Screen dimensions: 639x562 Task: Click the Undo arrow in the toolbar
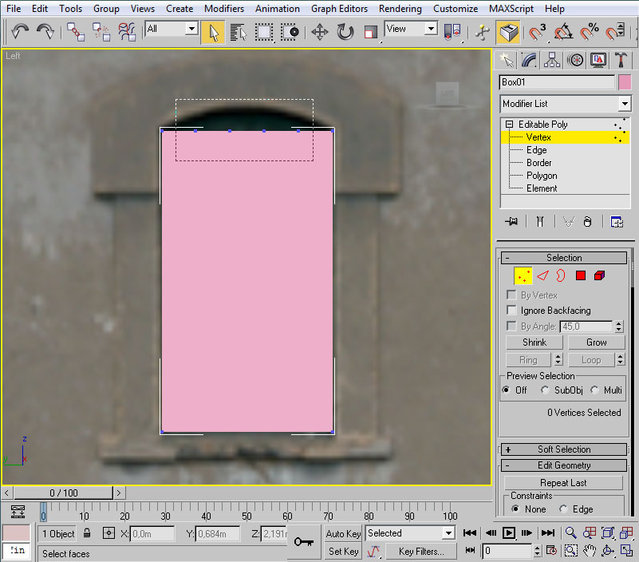tap(19, 31)
